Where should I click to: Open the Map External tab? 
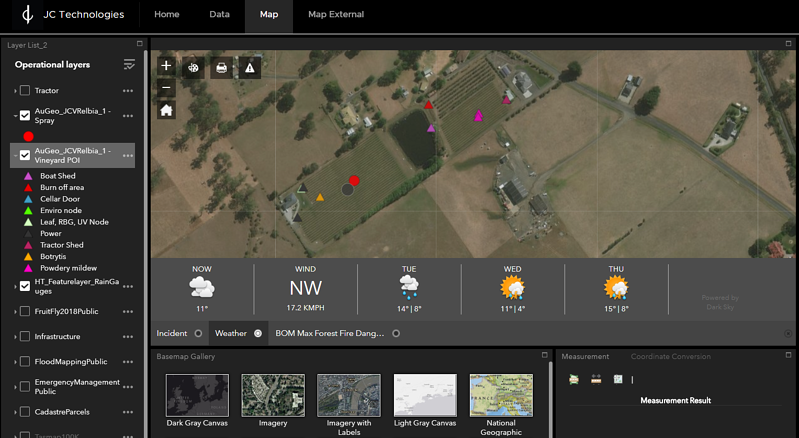pos(335,15)
